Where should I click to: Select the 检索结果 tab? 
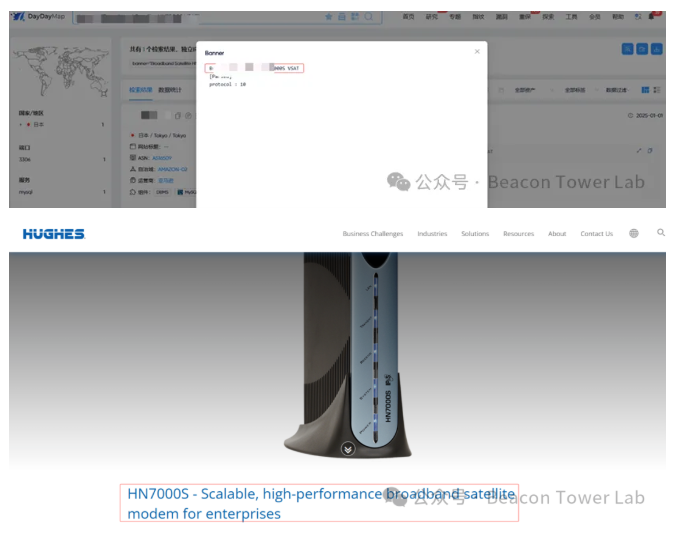point(141,90)
